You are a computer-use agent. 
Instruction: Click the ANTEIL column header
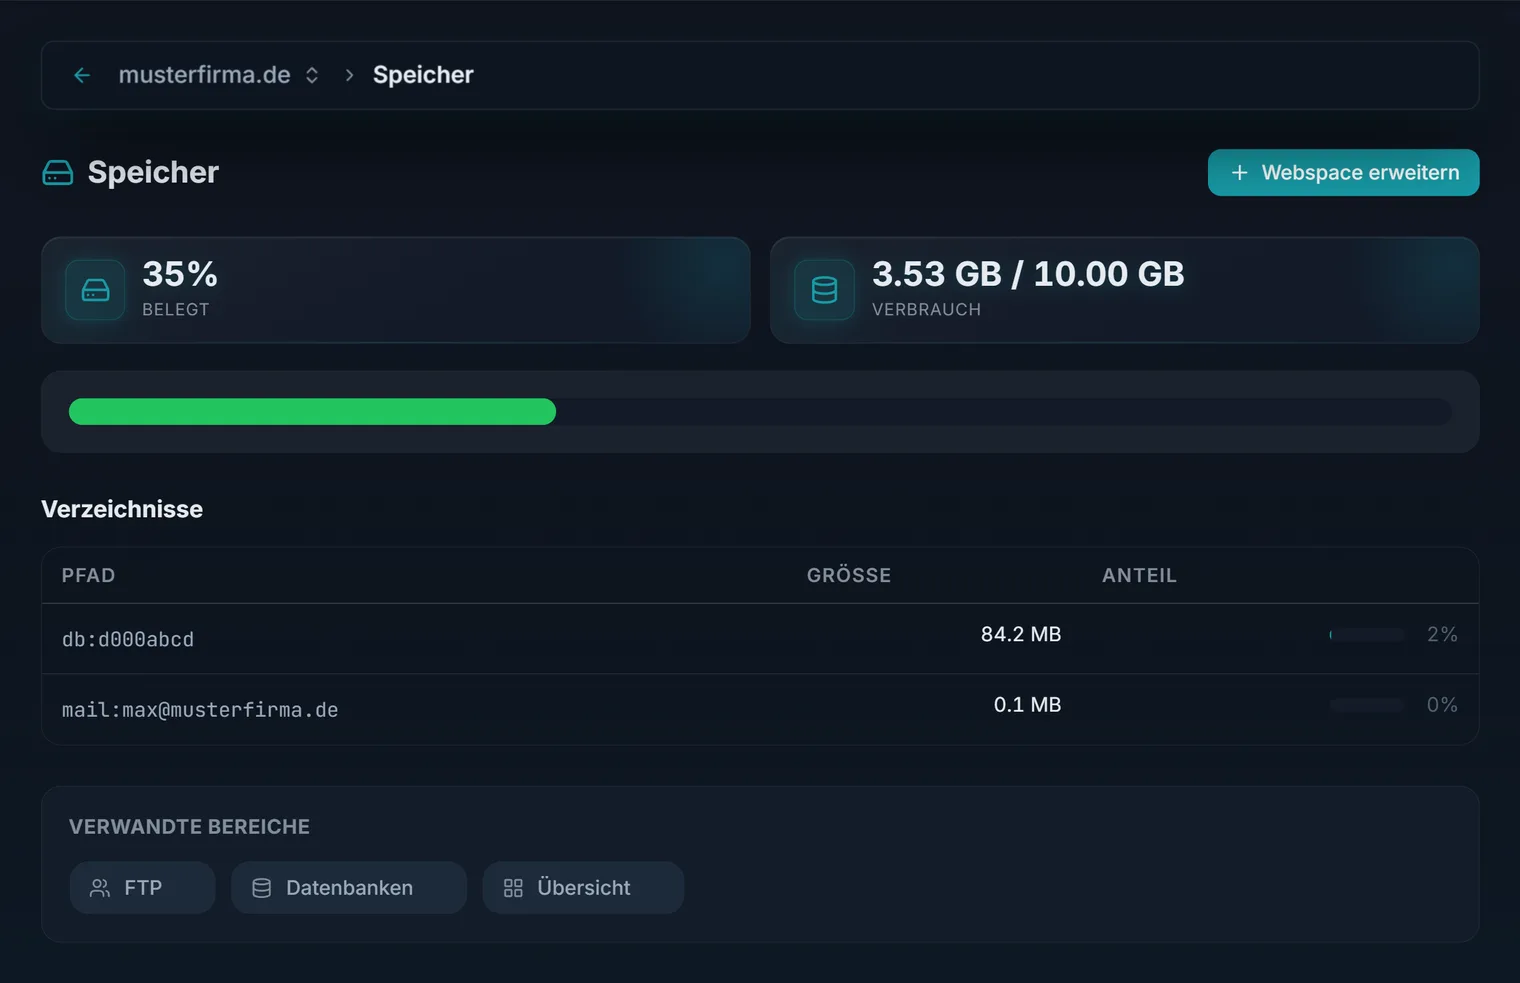pos(1139,575)
